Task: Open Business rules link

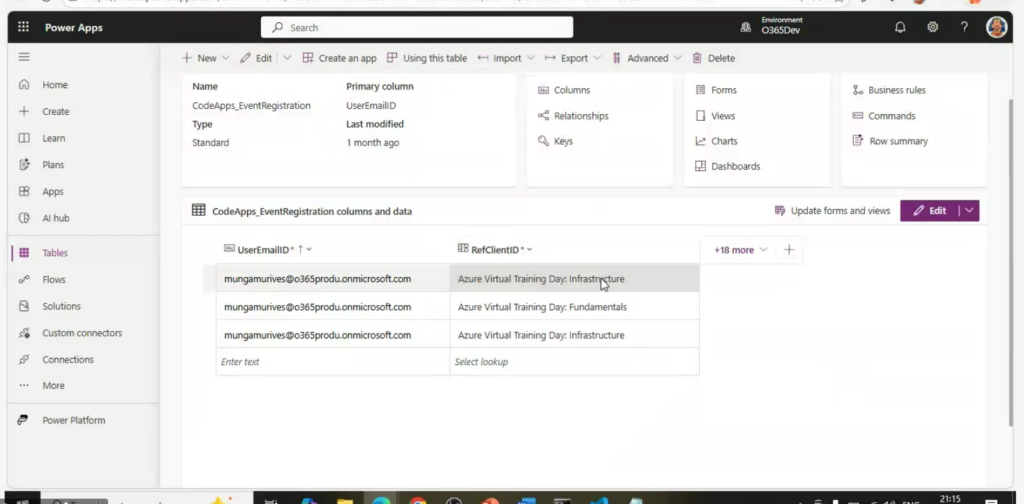Action: pyautogui.click(x=896, y=90)
